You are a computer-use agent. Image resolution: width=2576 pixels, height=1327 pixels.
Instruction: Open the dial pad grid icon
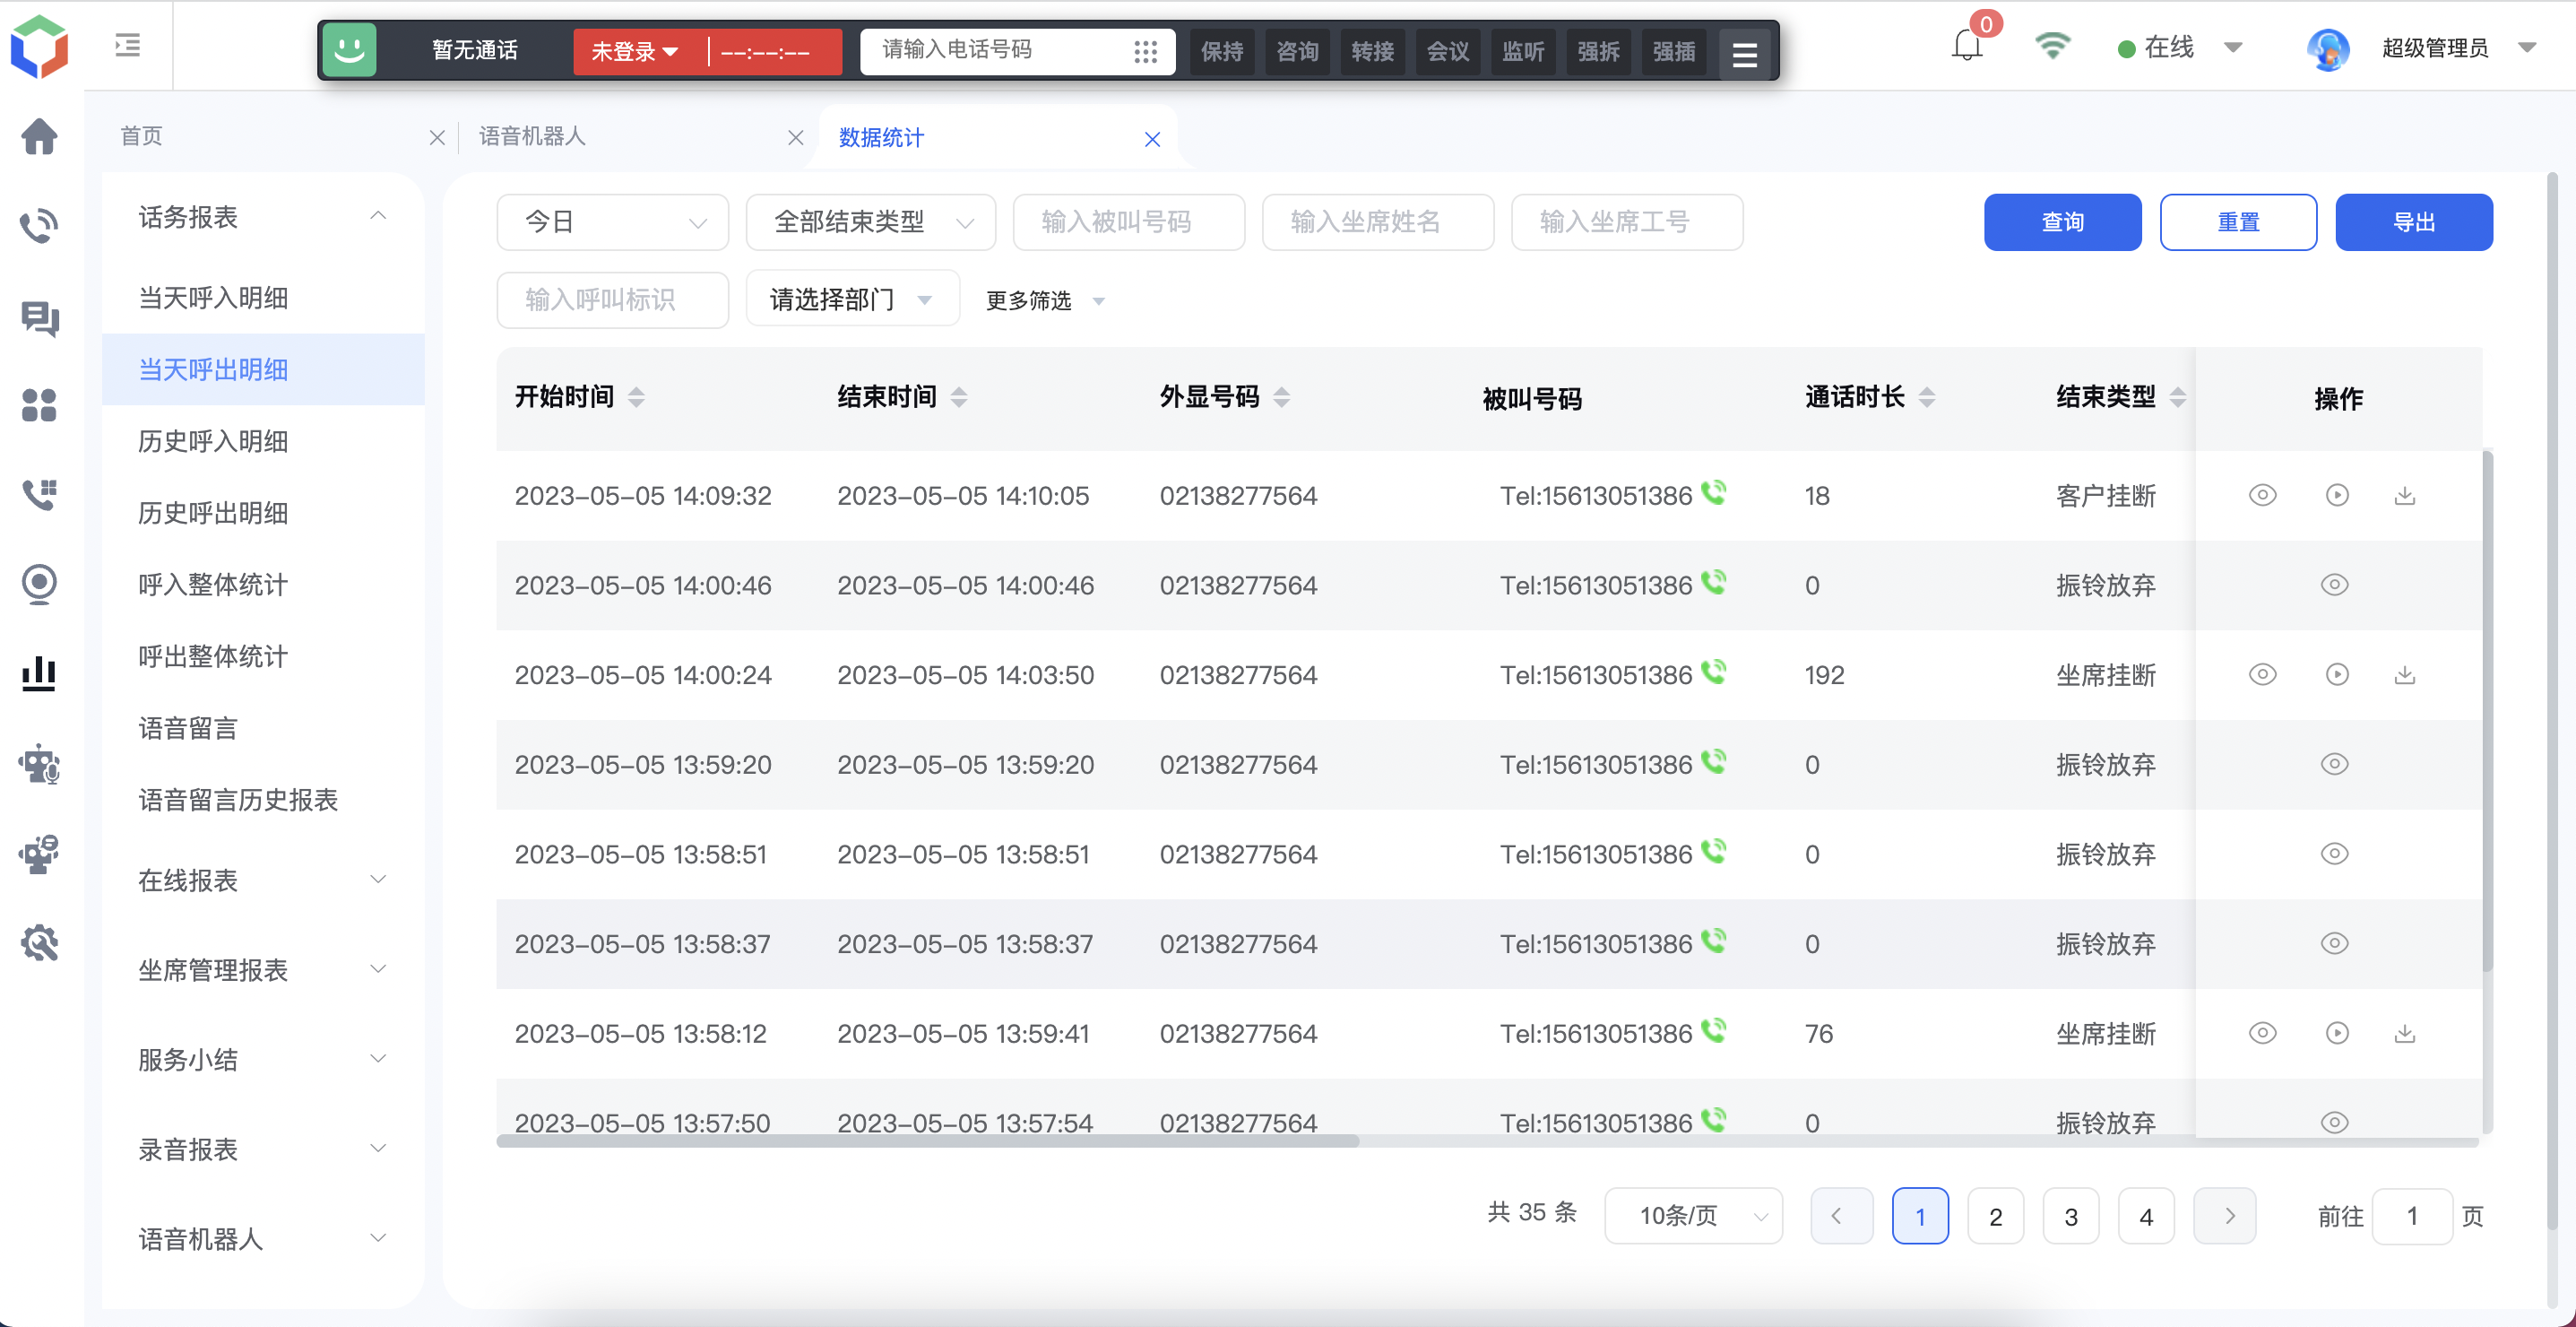[x=1146, y=51]
